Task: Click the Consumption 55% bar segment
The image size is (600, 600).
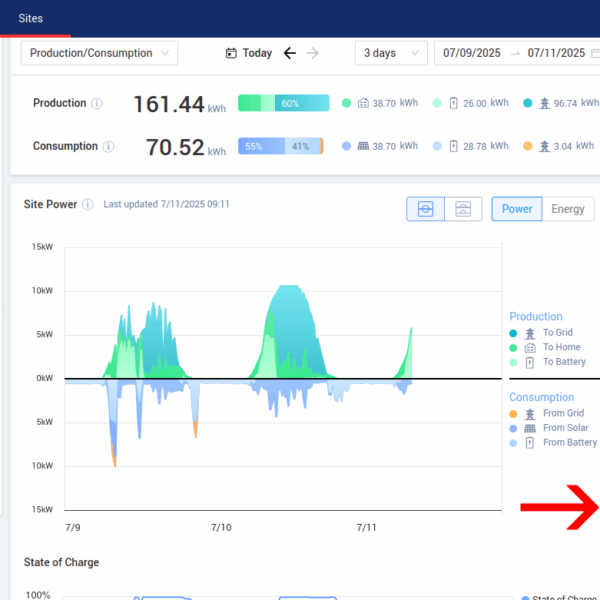Action: tap(261, 146)
